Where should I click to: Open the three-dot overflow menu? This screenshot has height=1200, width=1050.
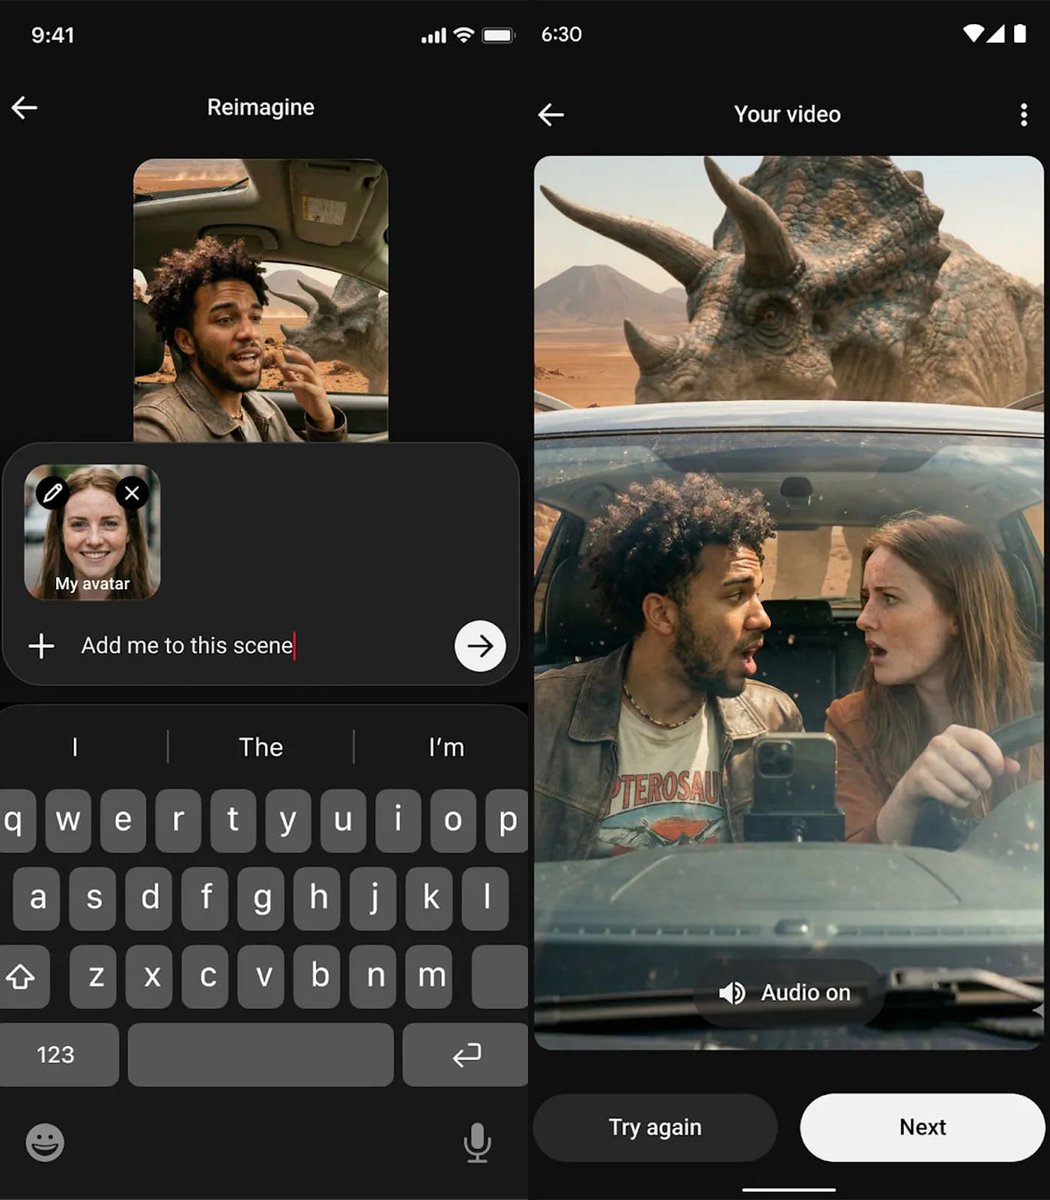point(1023,115)
